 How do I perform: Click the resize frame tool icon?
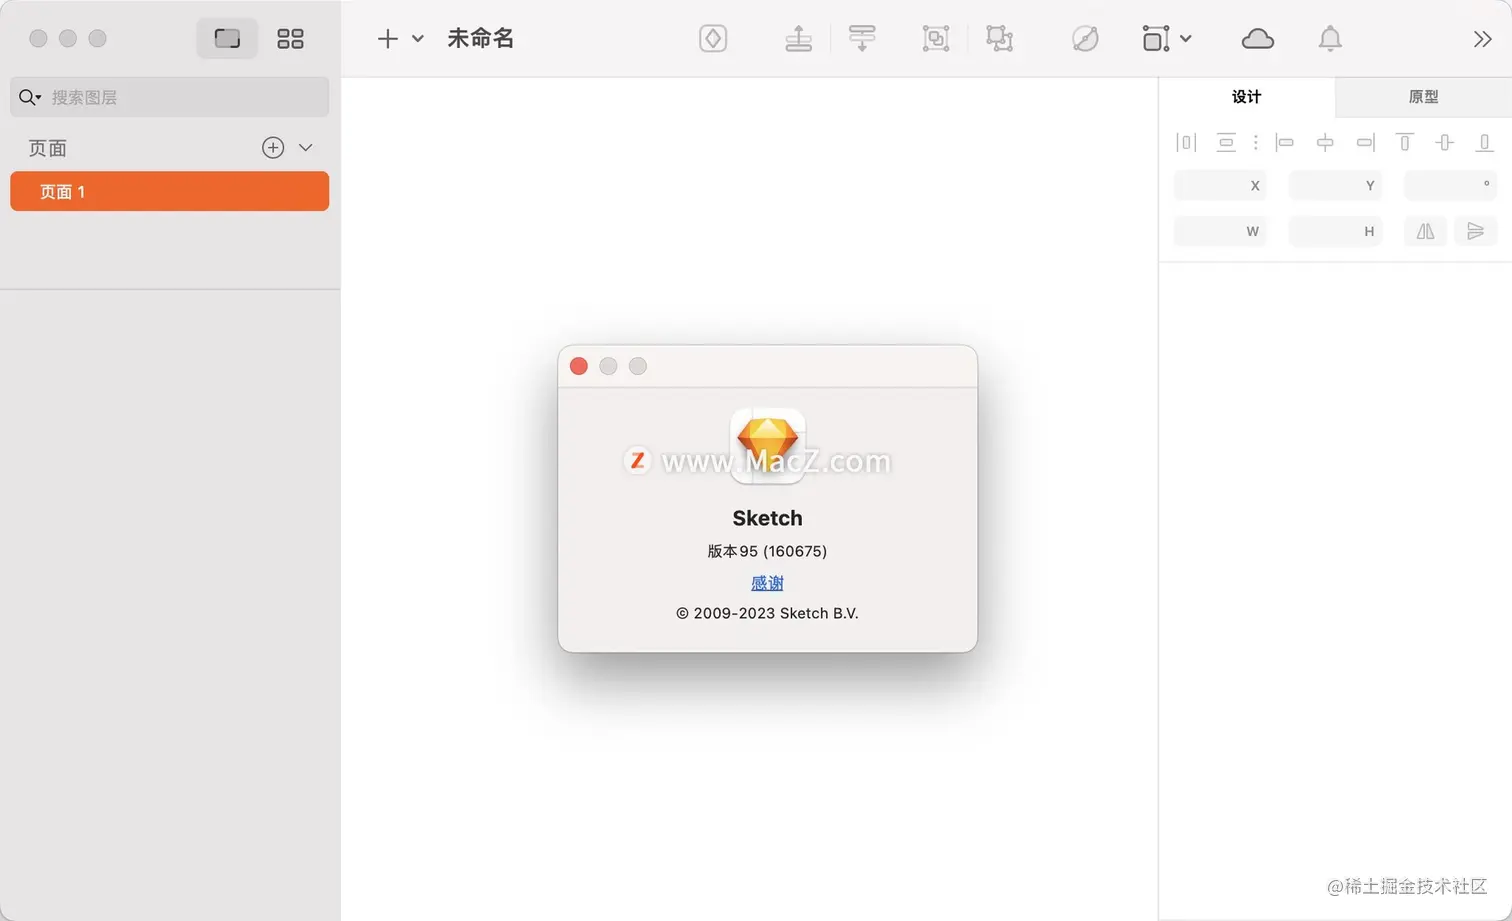coord(1156,39)
